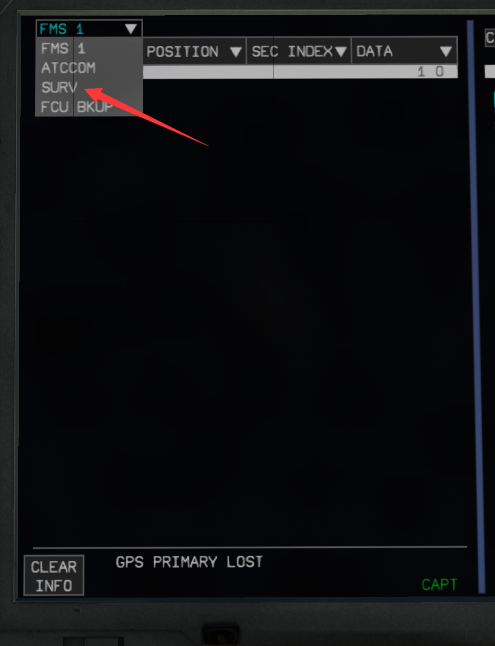Click the GPS PRIMARY LOST message
495x646 pixels.
pyautogui.click(x=189, y=562)
